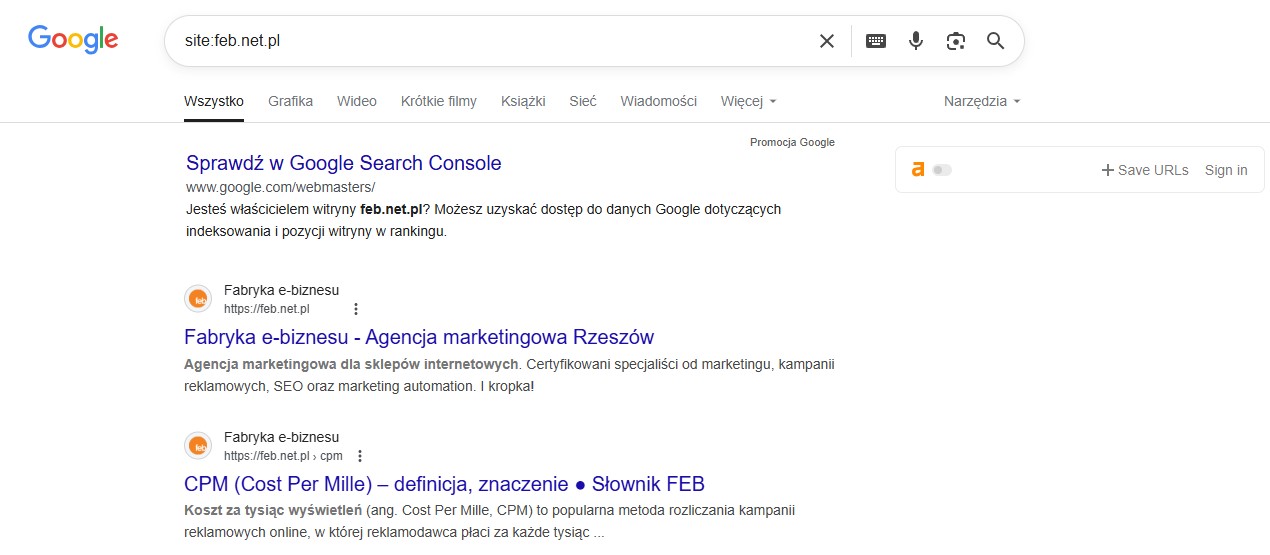The image size is (1270, 555).
Task: Expand the Więcej dropdown
Action: [x=748, y=101]
